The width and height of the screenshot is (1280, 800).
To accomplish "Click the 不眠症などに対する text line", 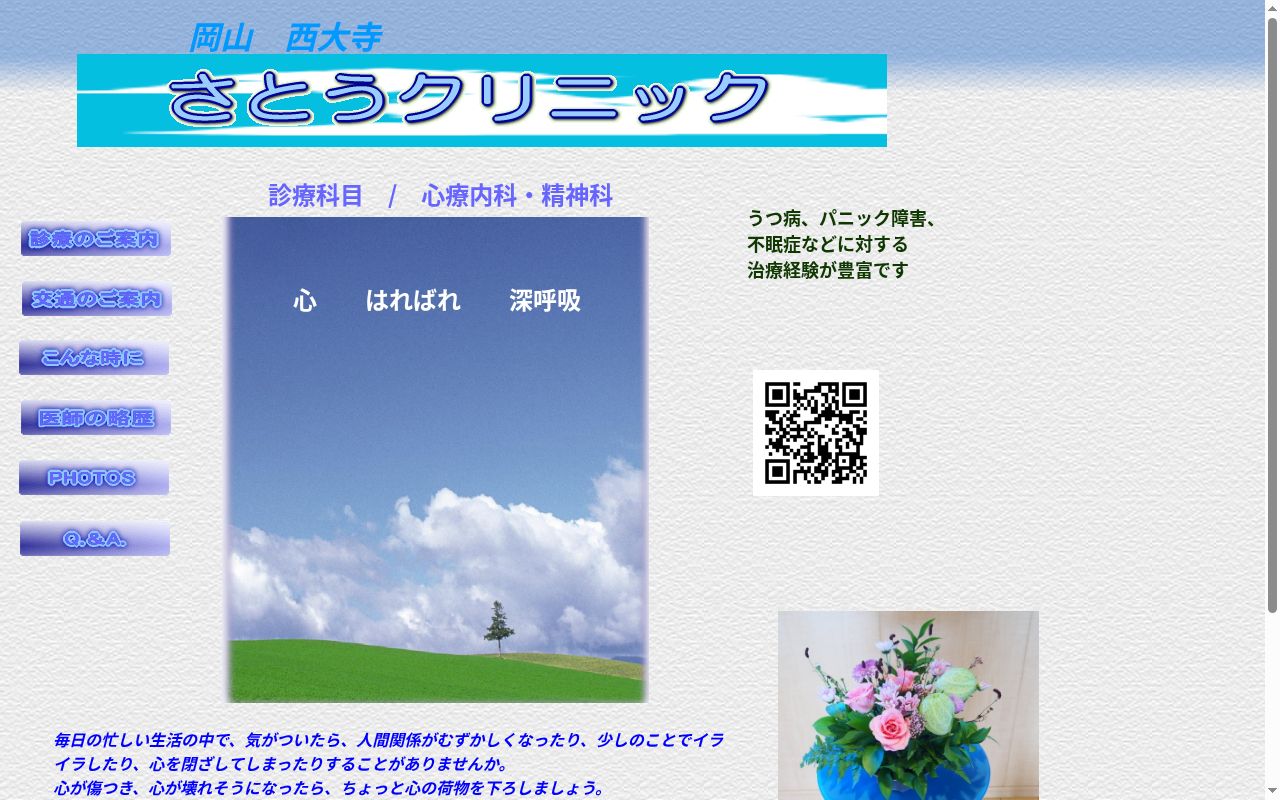I will 828,244.
